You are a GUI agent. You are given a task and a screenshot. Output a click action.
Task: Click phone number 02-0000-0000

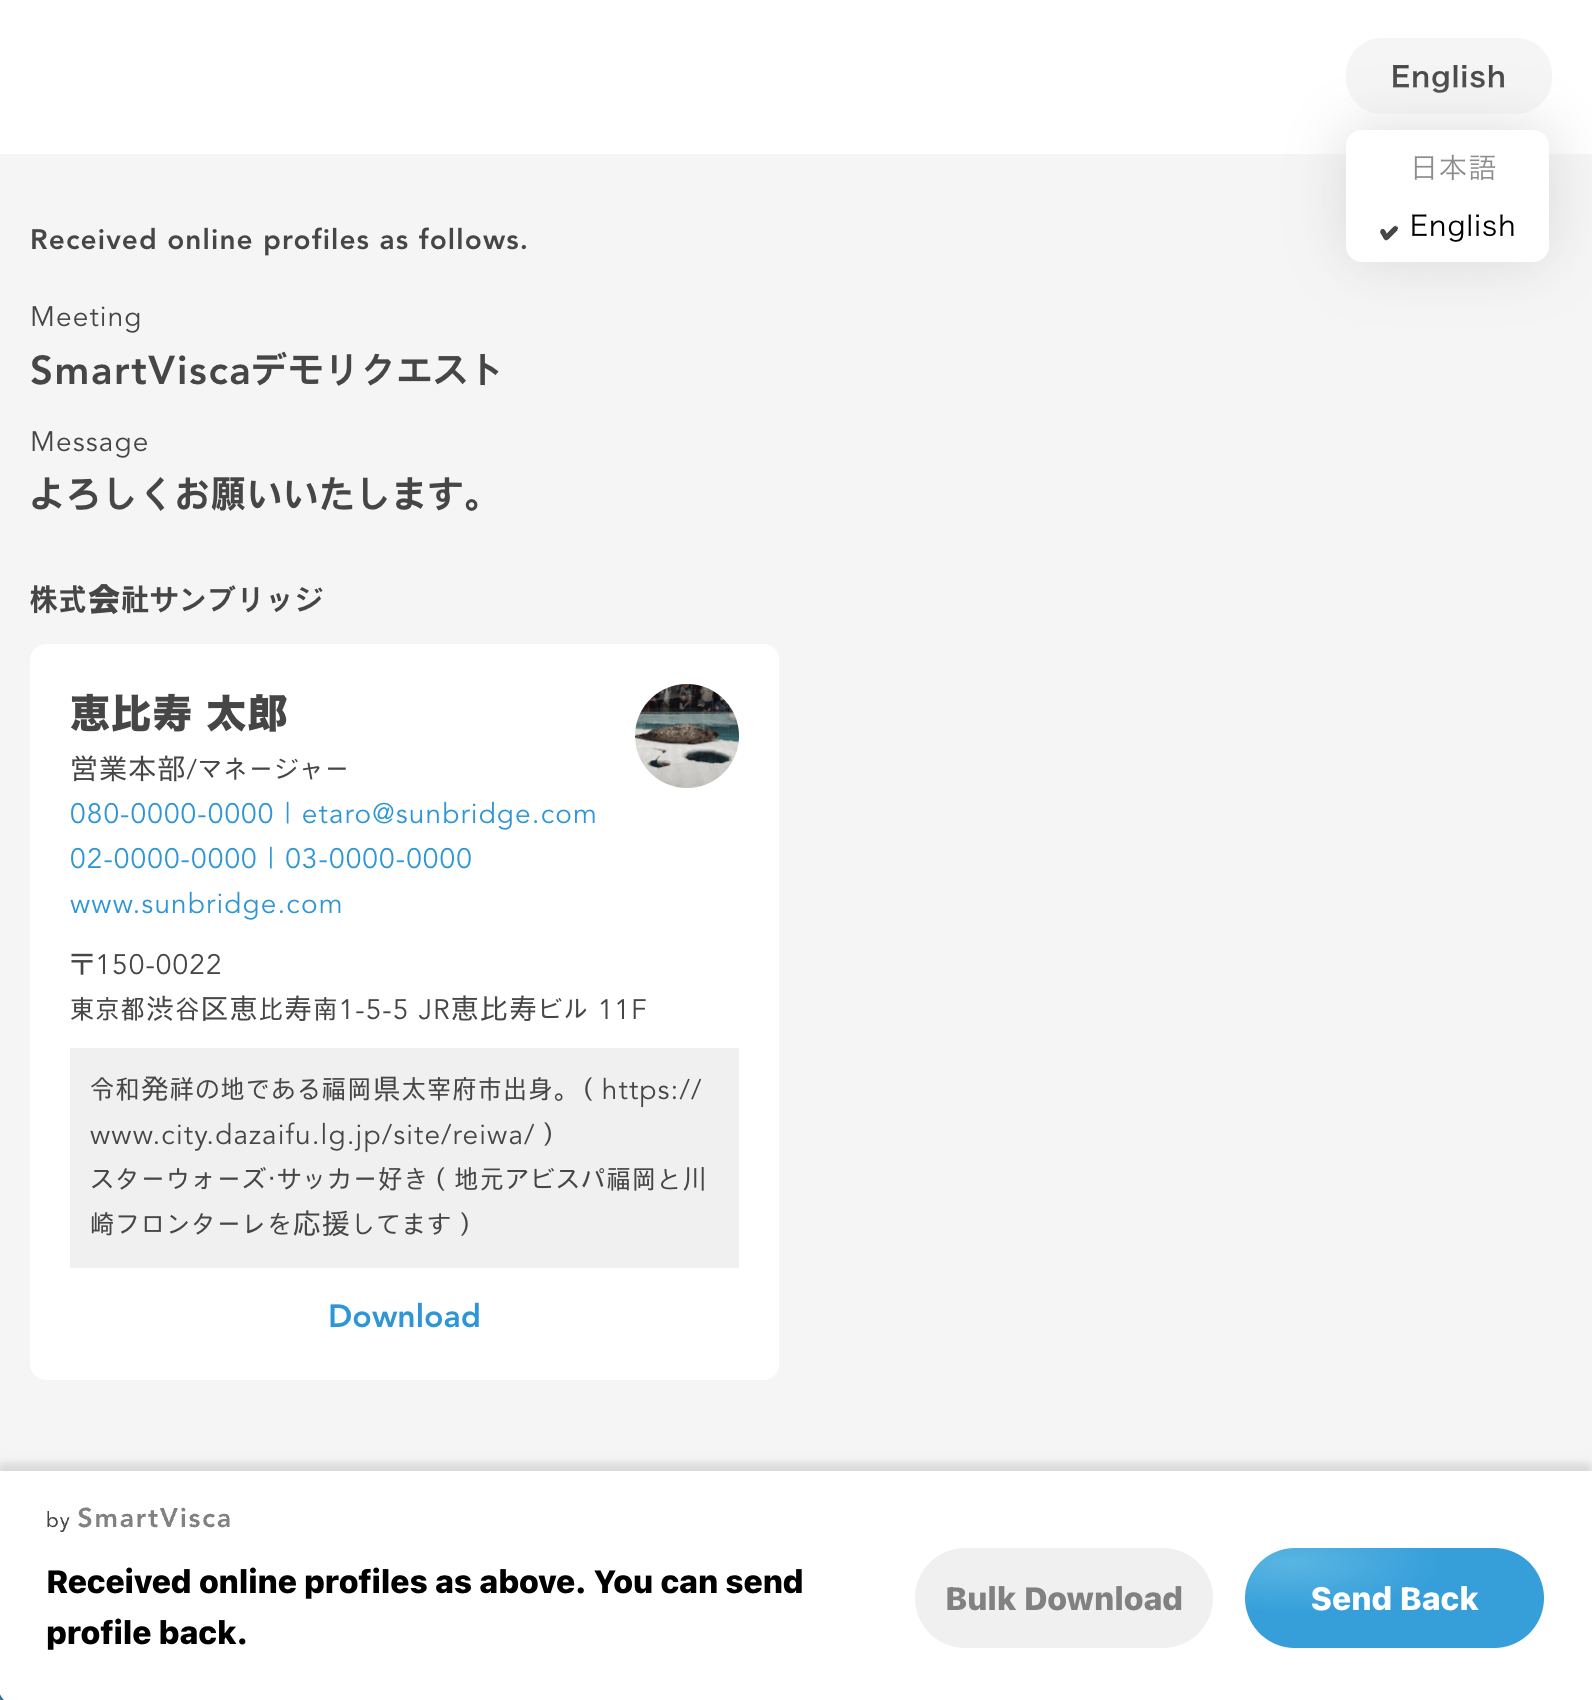click(163, 859)
